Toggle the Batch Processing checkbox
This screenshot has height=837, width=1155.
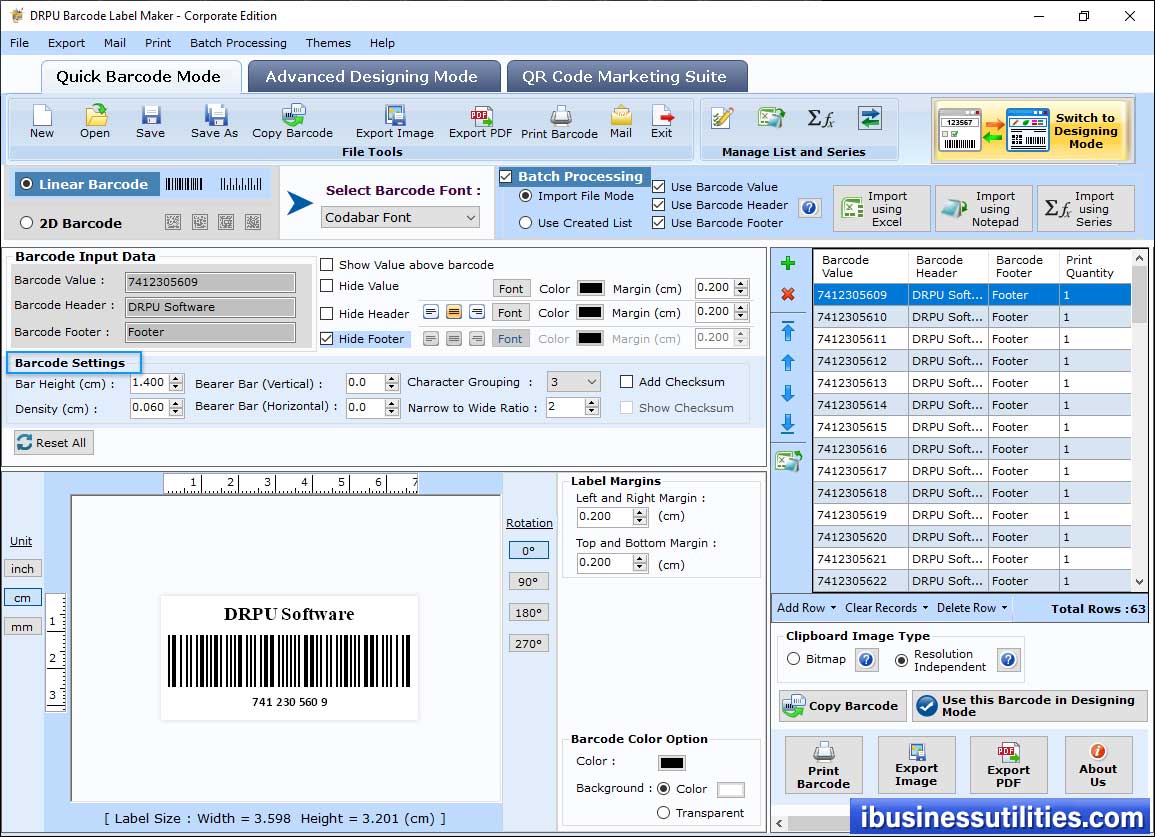tap(506, 176)
